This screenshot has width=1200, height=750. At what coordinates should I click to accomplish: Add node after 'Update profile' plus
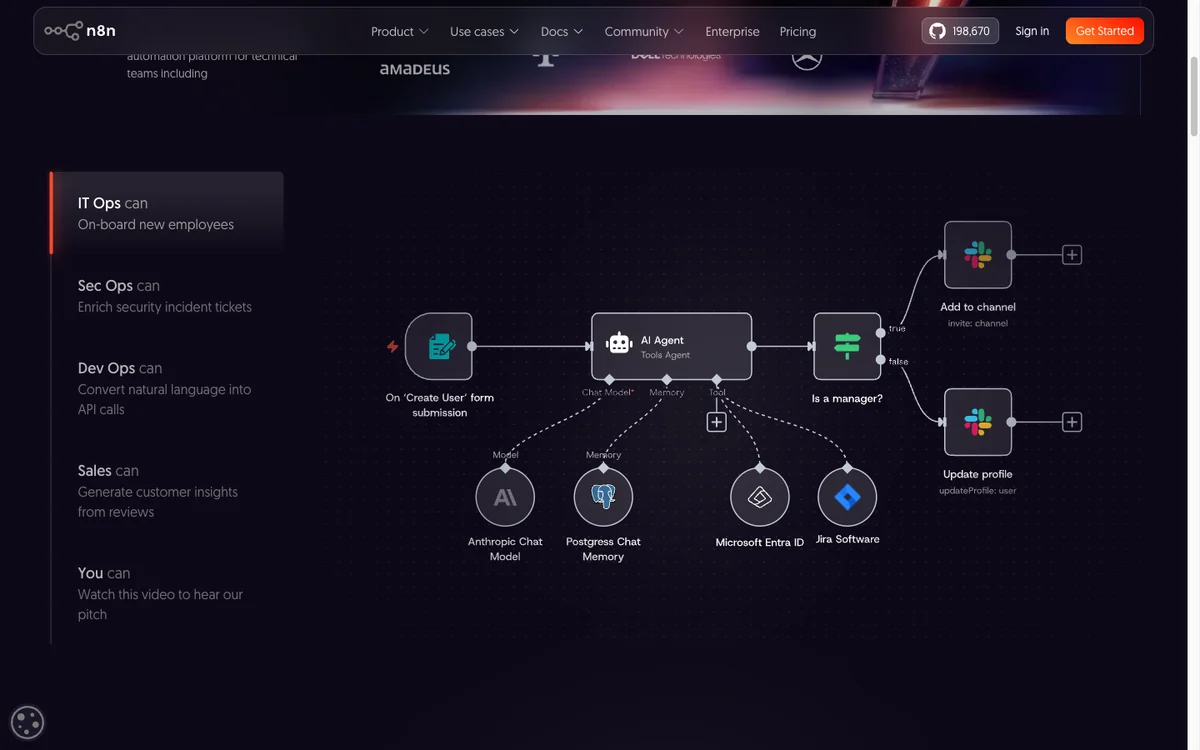click(1072, 422)
